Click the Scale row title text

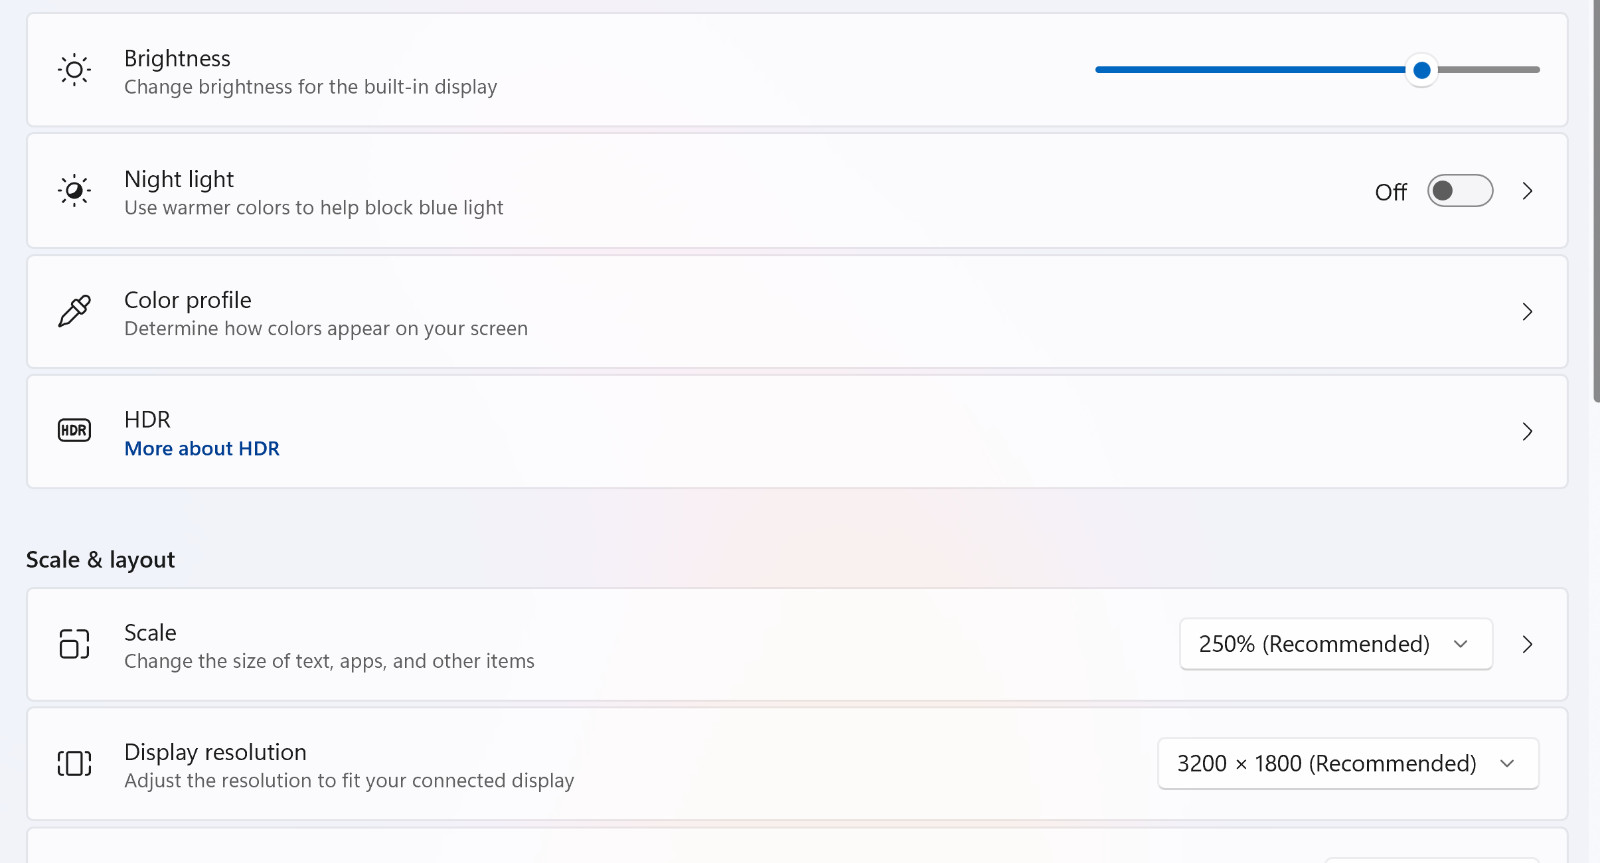coord(150,633)
